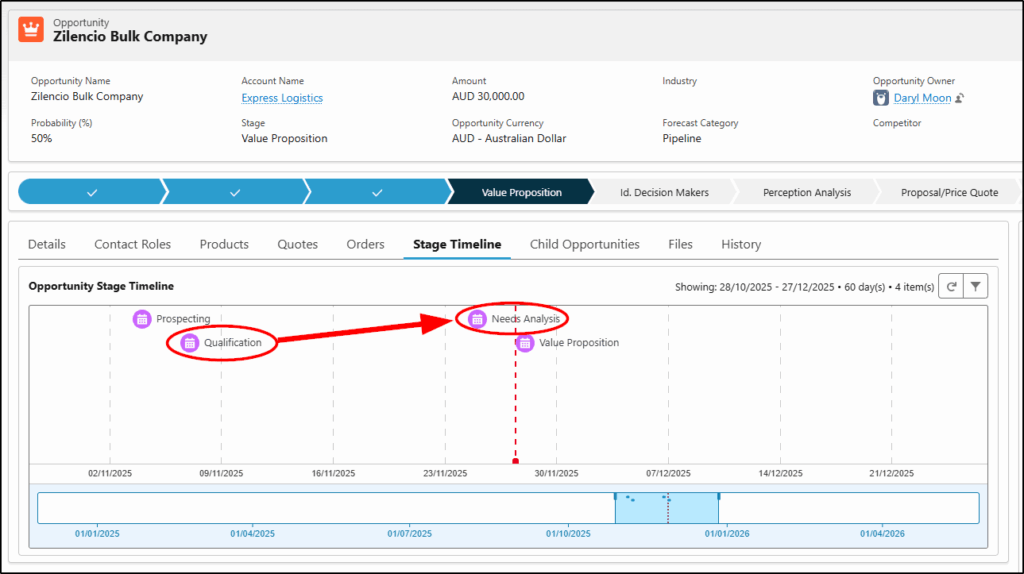Click the orange crown Opportunity icon

coord(32,29)
